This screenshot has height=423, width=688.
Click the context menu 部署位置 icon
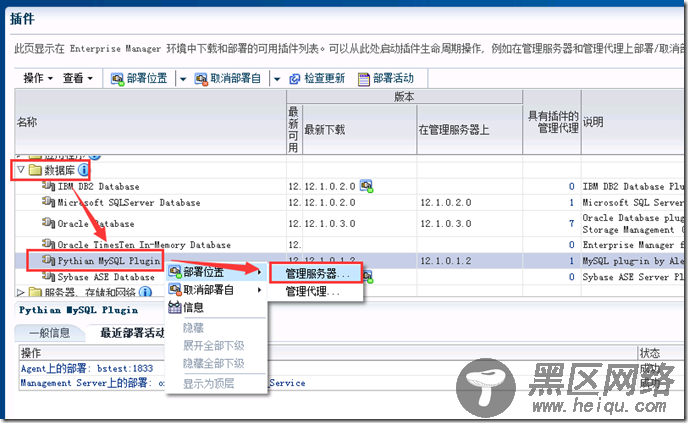pyautogui.click(x=175, y=272)
